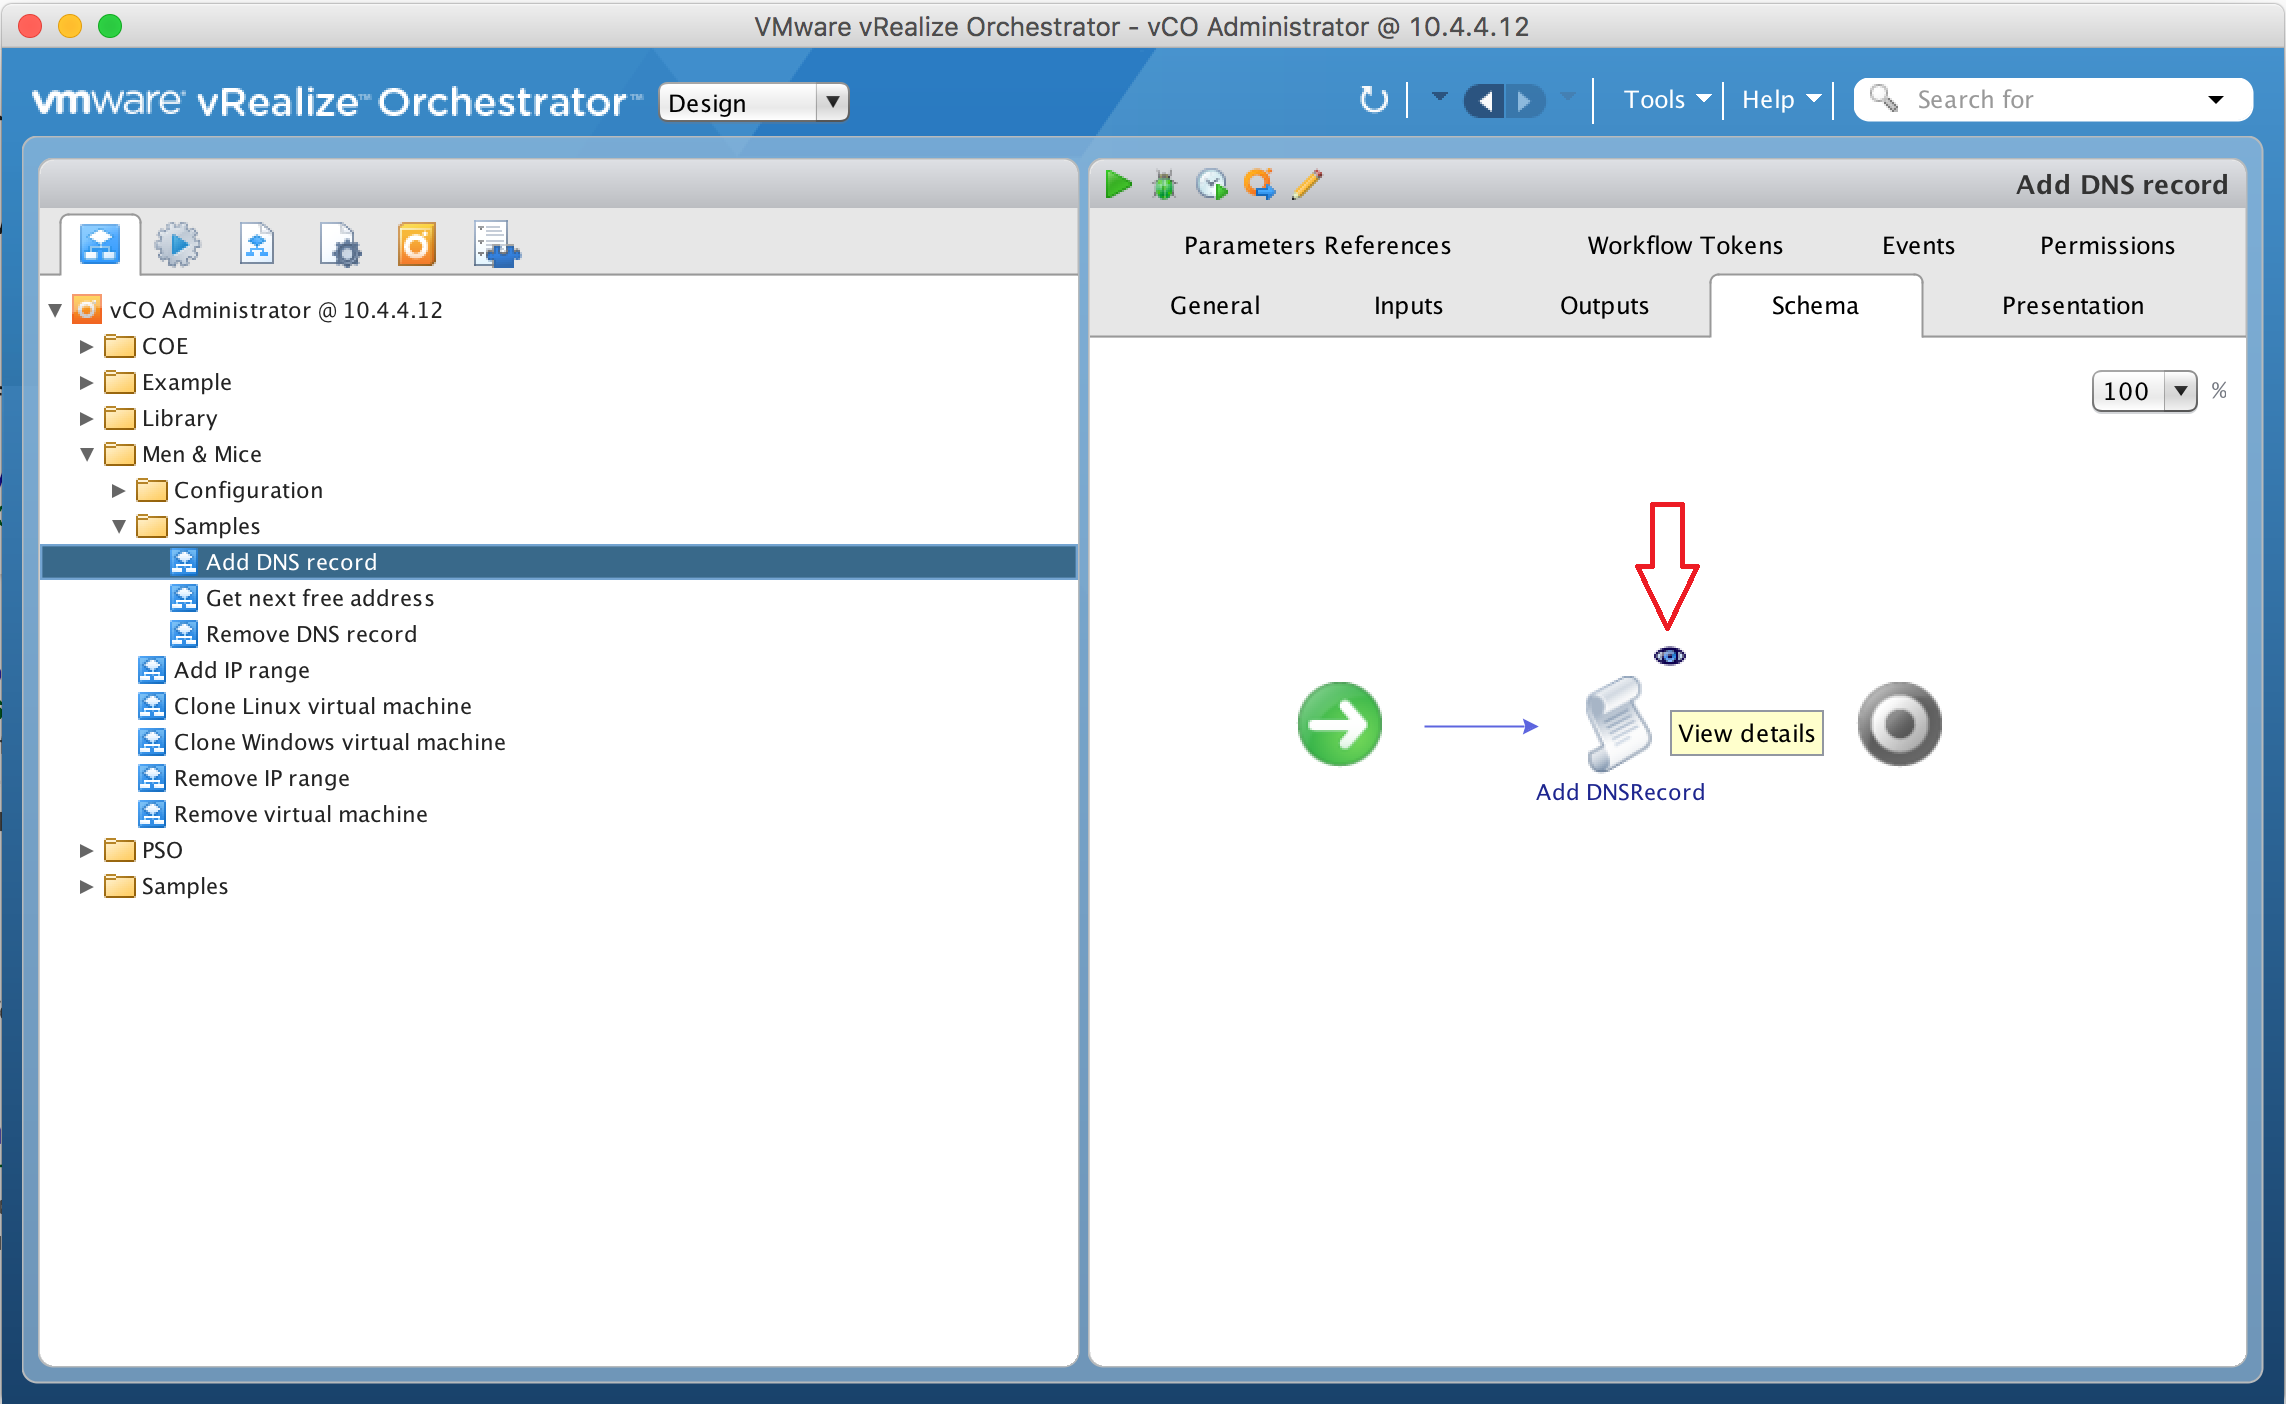Open the Actions gear view icon

point(178,244)
